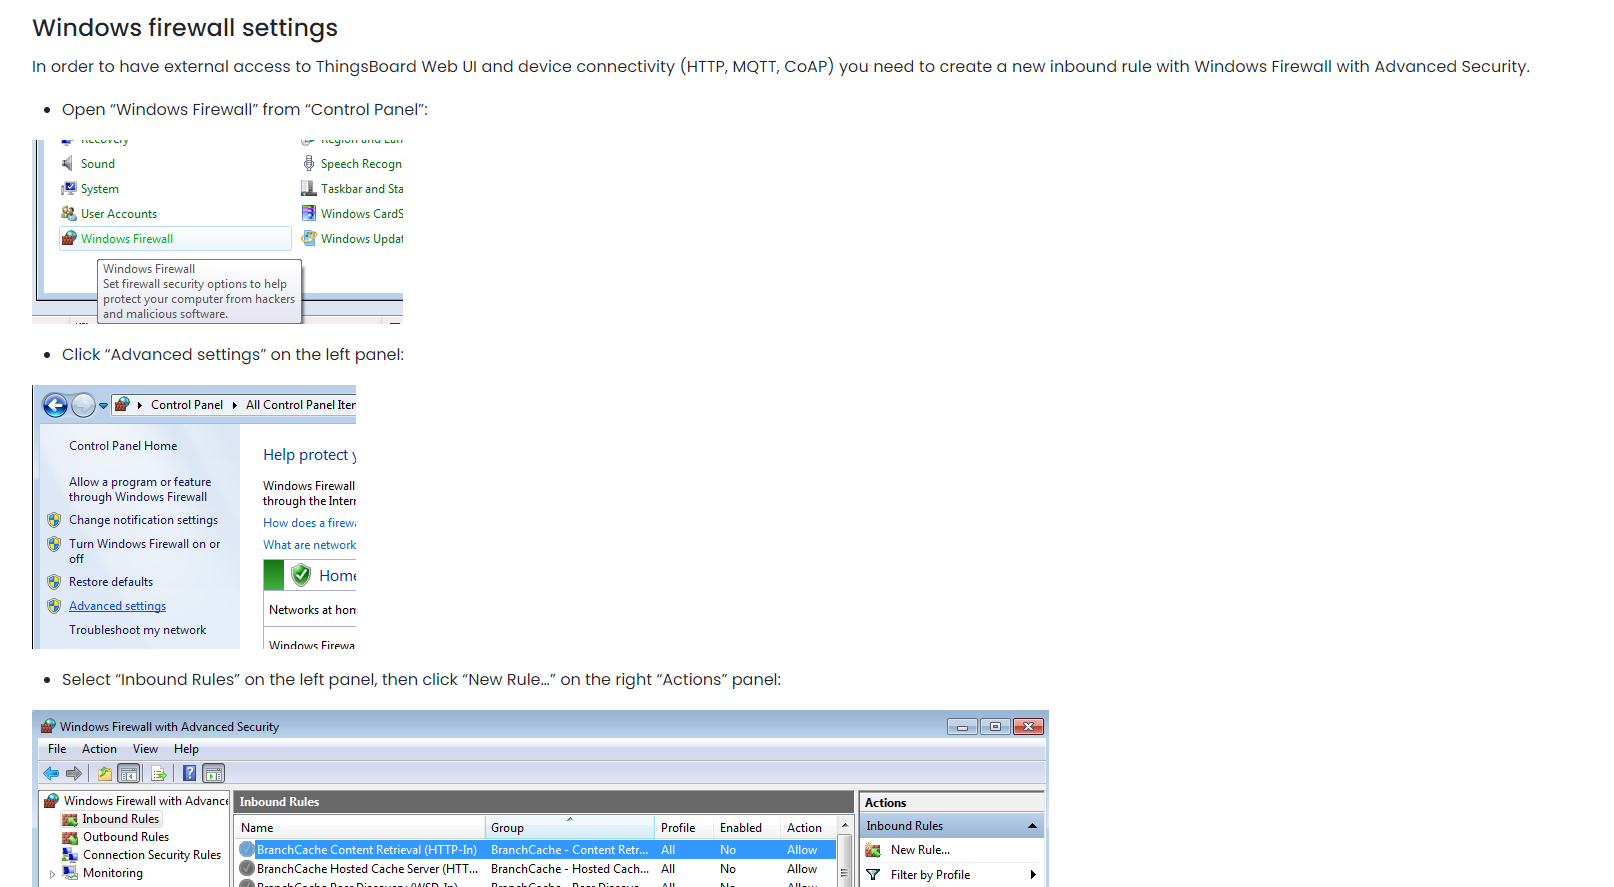Screen dimensions: 1614x887
Task: Open the Help menu
Action: point(186,749)
